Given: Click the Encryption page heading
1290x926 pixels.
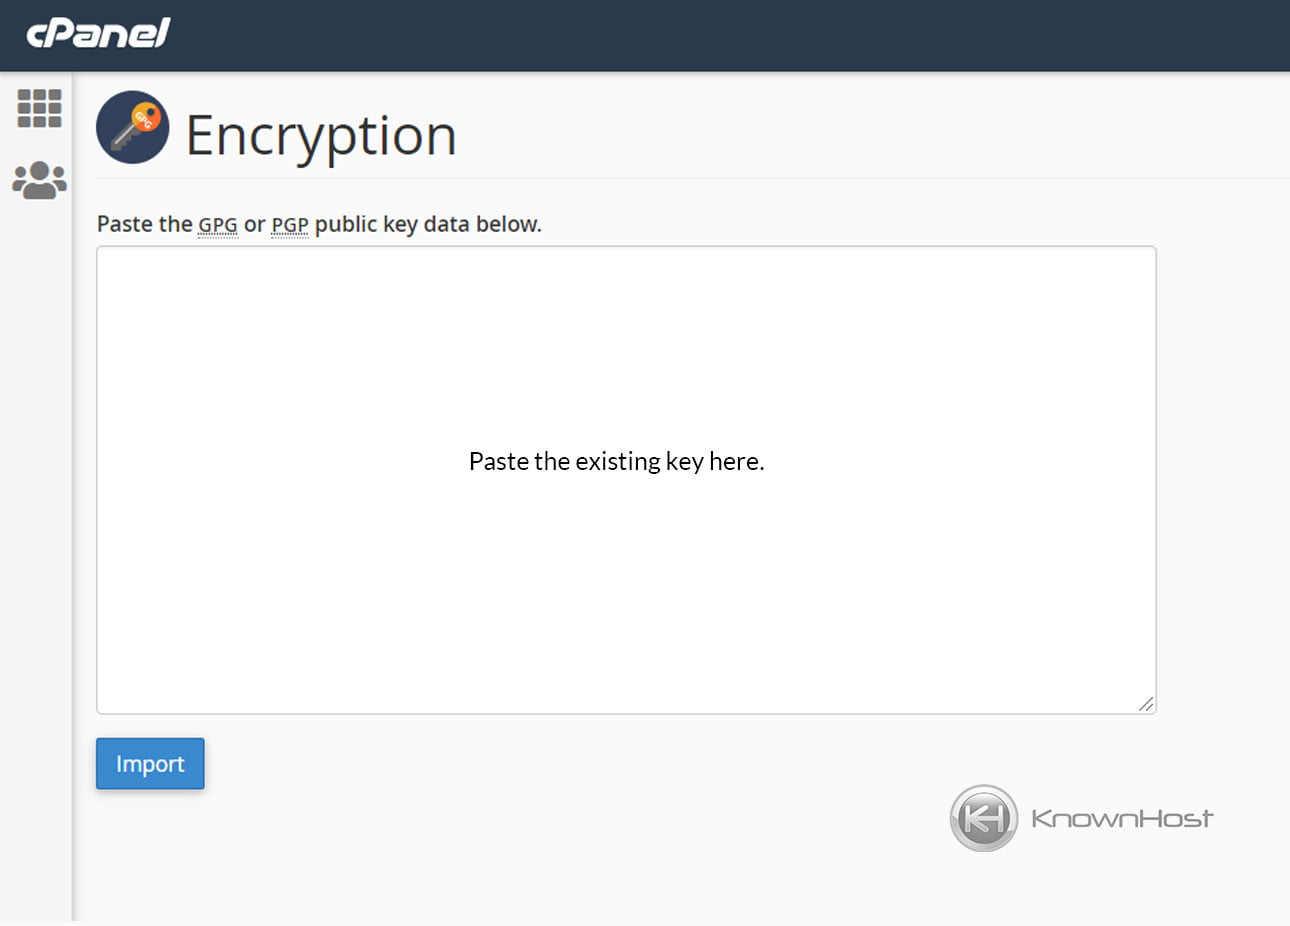Looking at the screenshot, I should tap(320, 134).
